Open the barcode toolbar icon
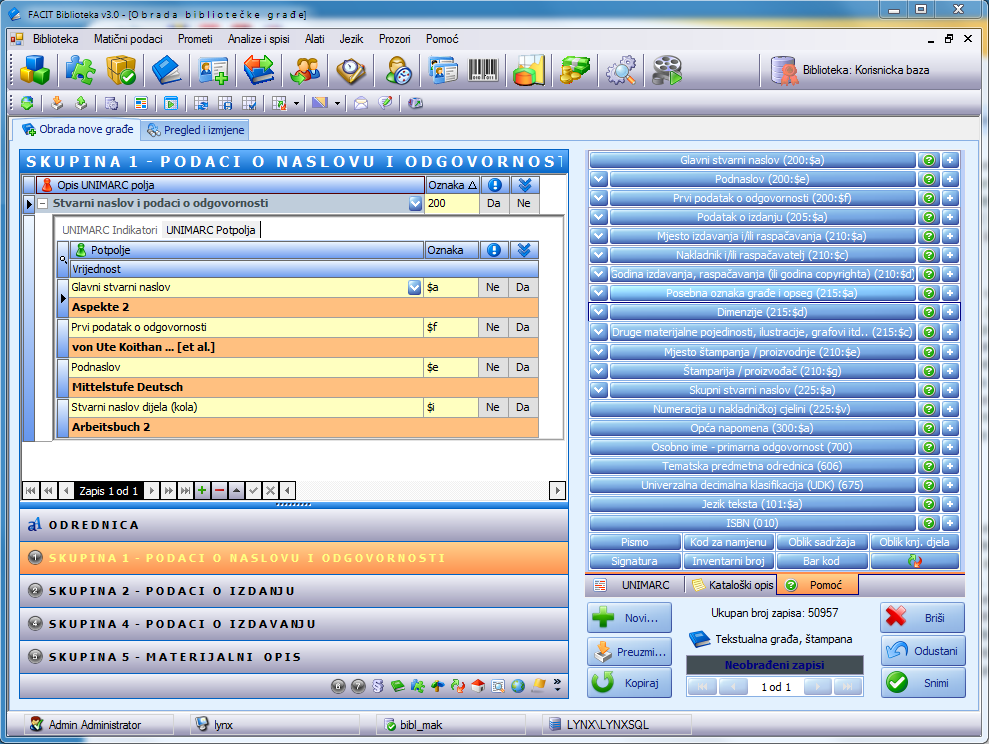 483,70
